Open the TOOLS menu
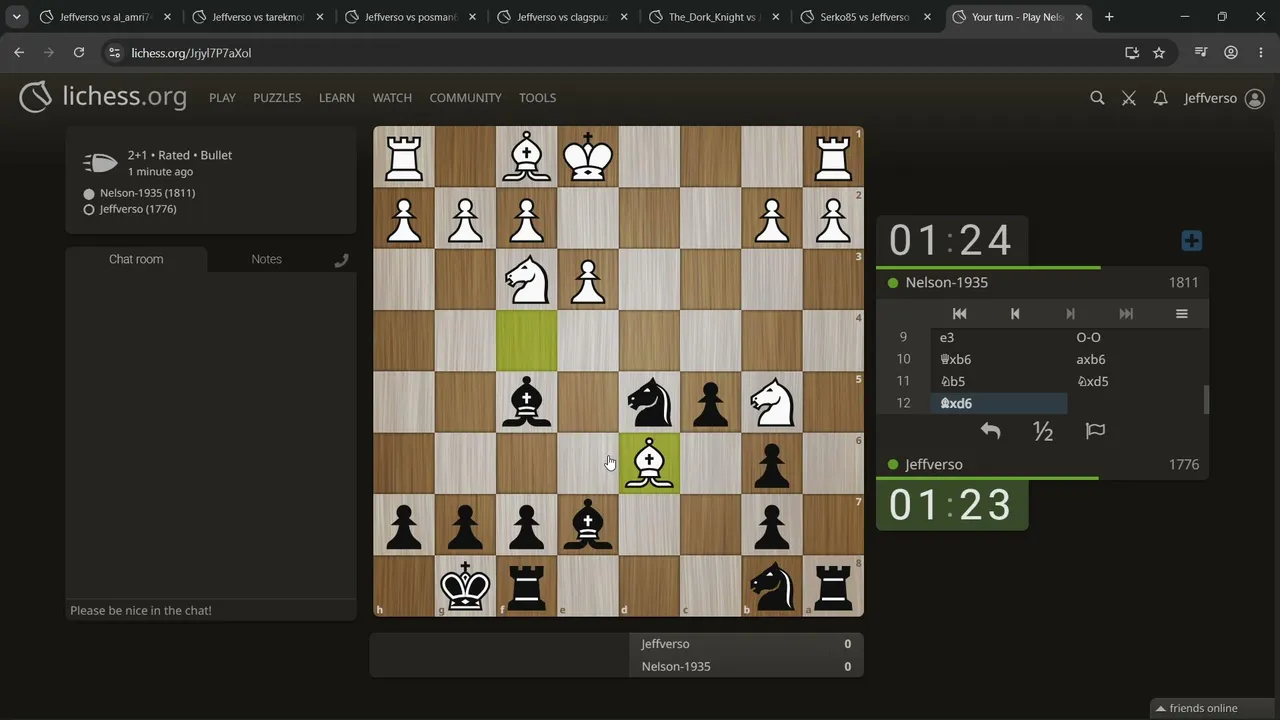 [x=537, y=98]
